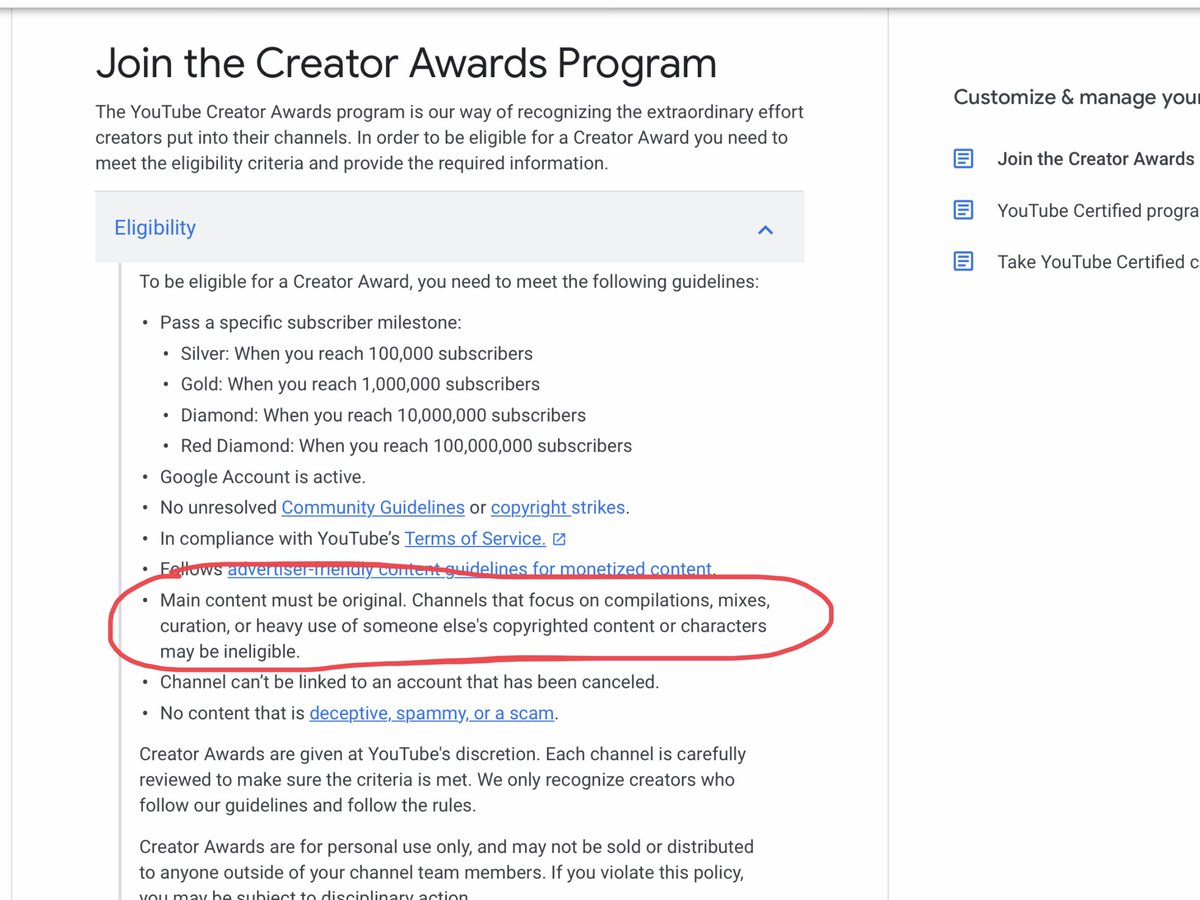Click 'Pass a specific subscriber milestone' text
Image resolution: width=1200 pixels, height=900 pixels.
tap(310, 322)
